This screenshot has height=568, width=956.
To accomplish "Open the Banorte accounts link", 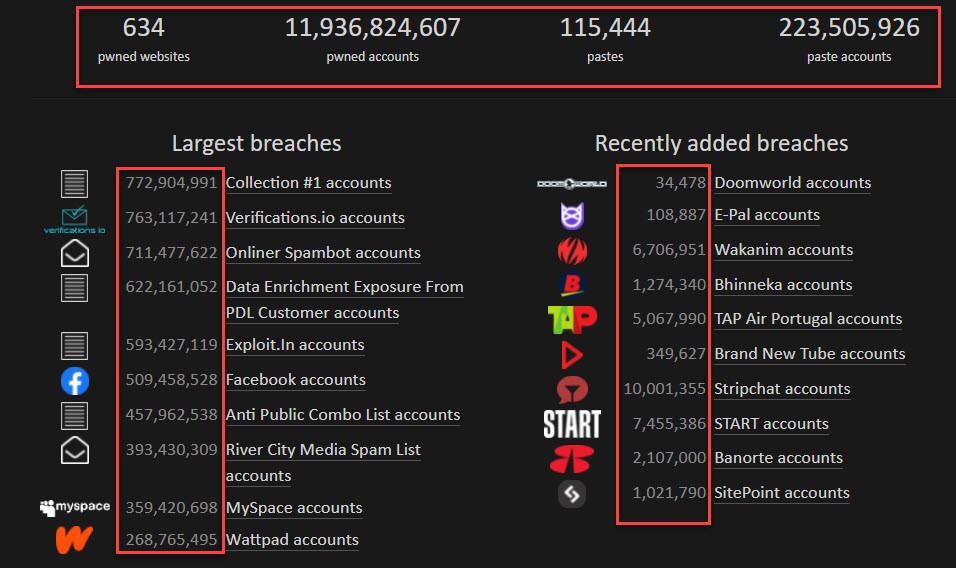I will [x=778, y=458].
